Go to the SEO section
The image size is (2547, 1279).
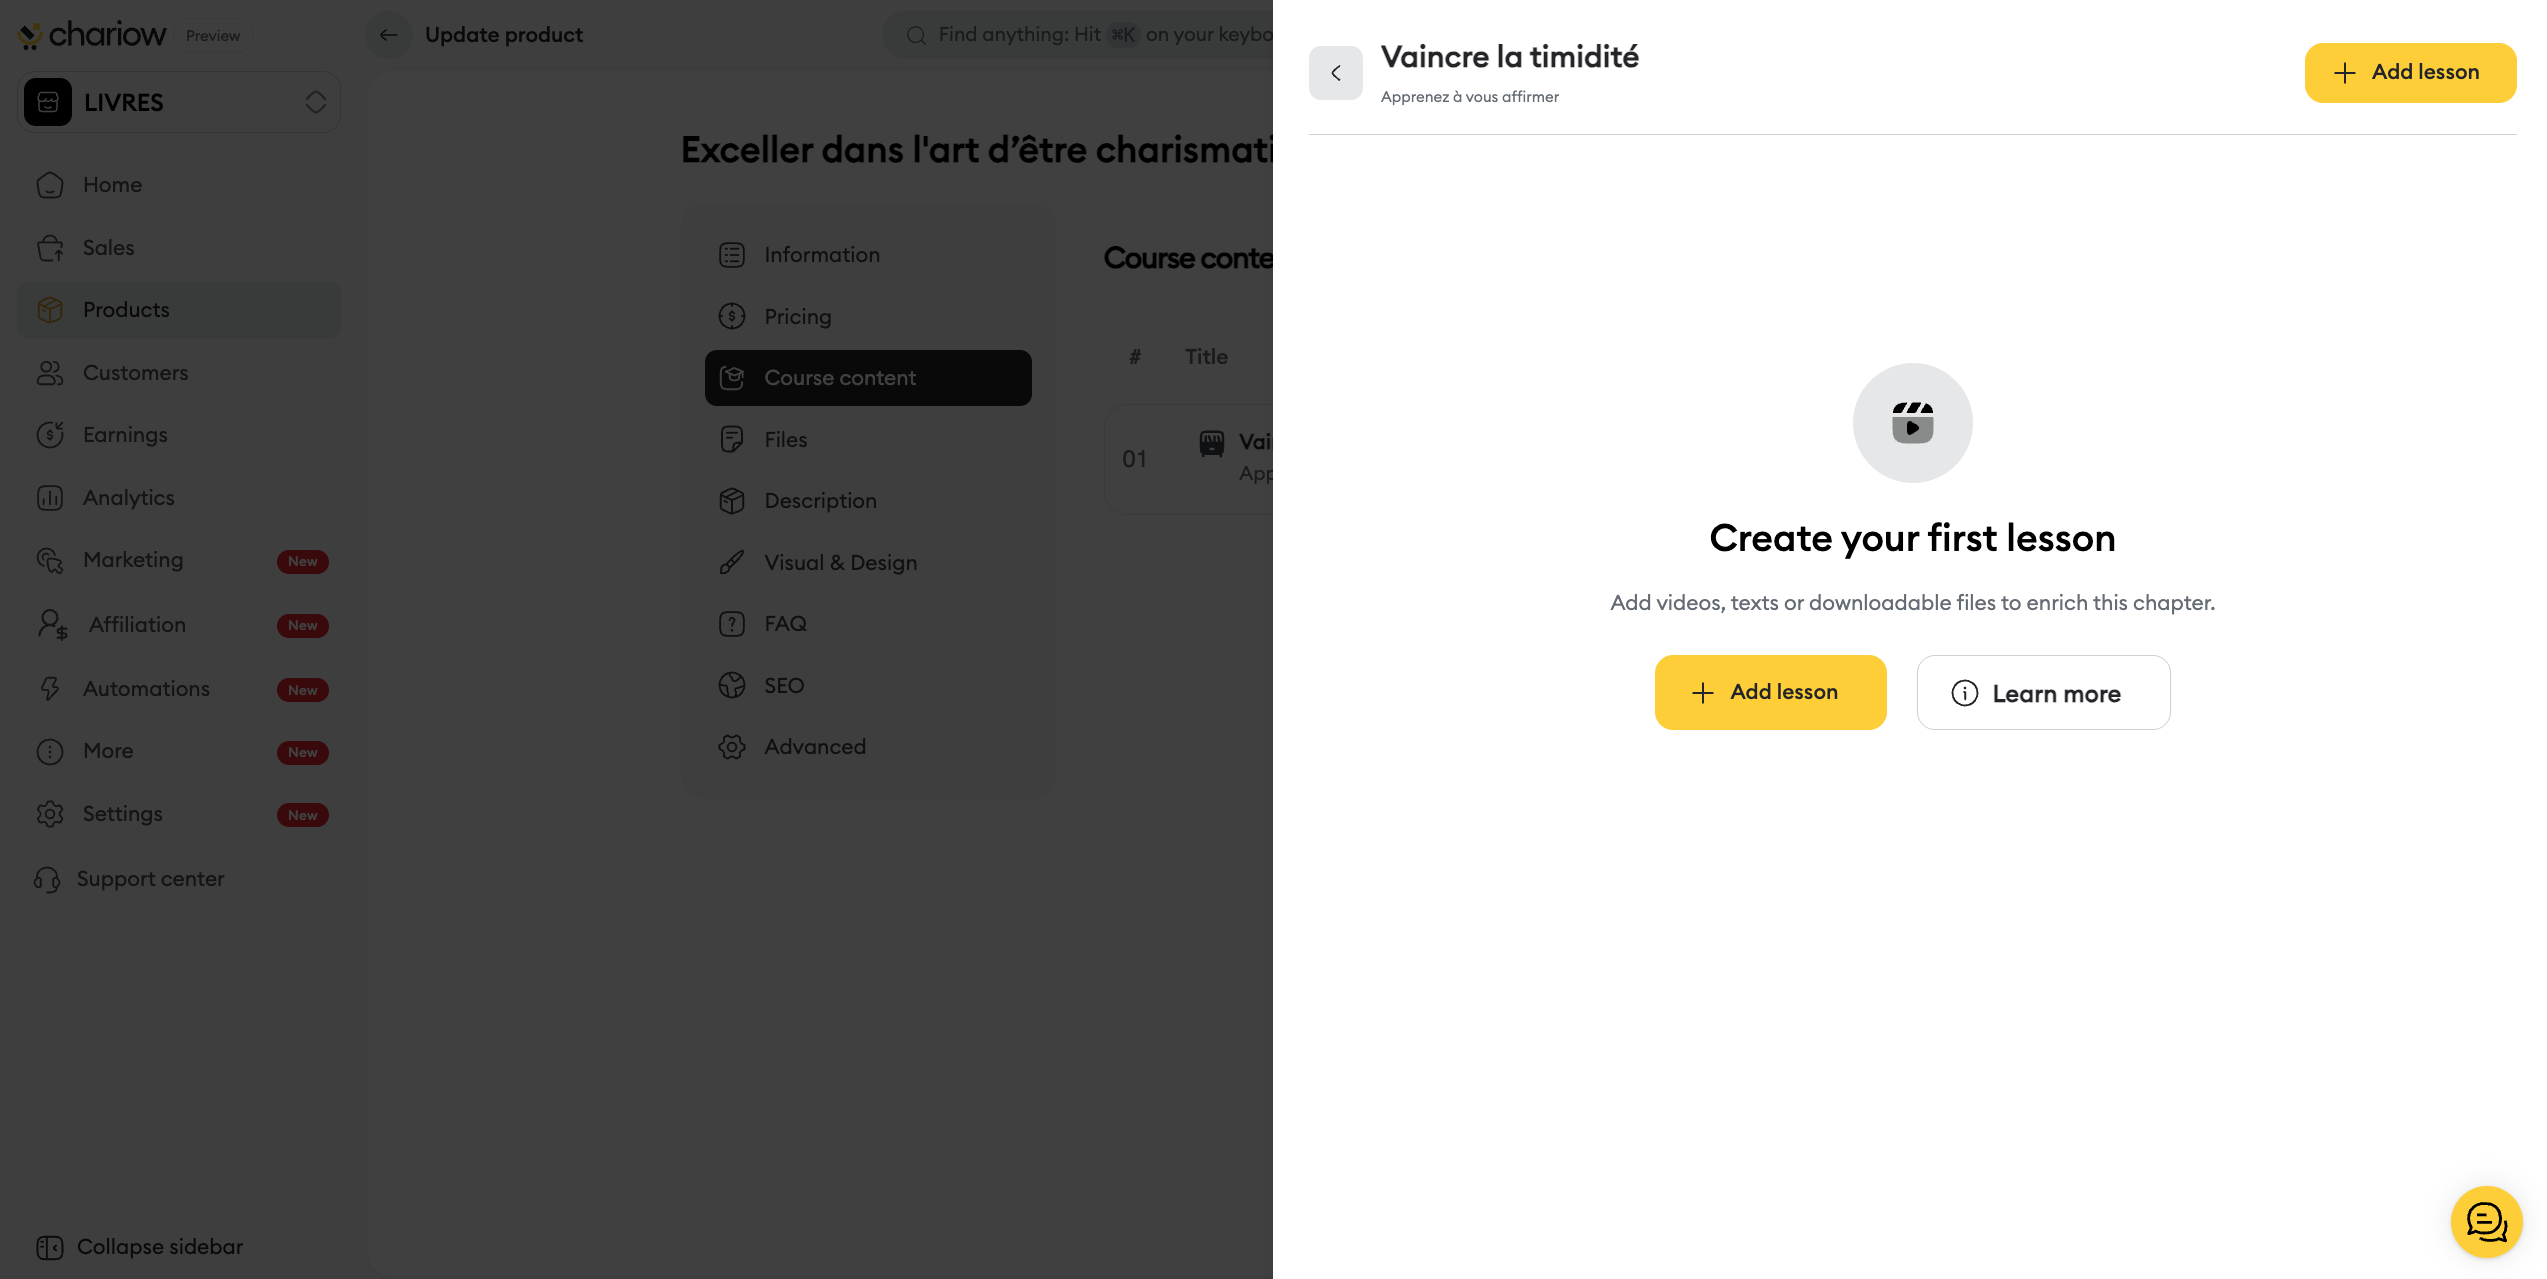[784, 686]
